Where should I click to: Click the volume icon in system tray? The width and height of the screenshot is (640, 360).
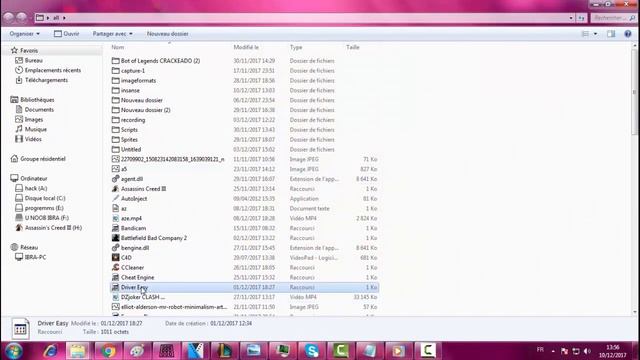pos(587,351)
